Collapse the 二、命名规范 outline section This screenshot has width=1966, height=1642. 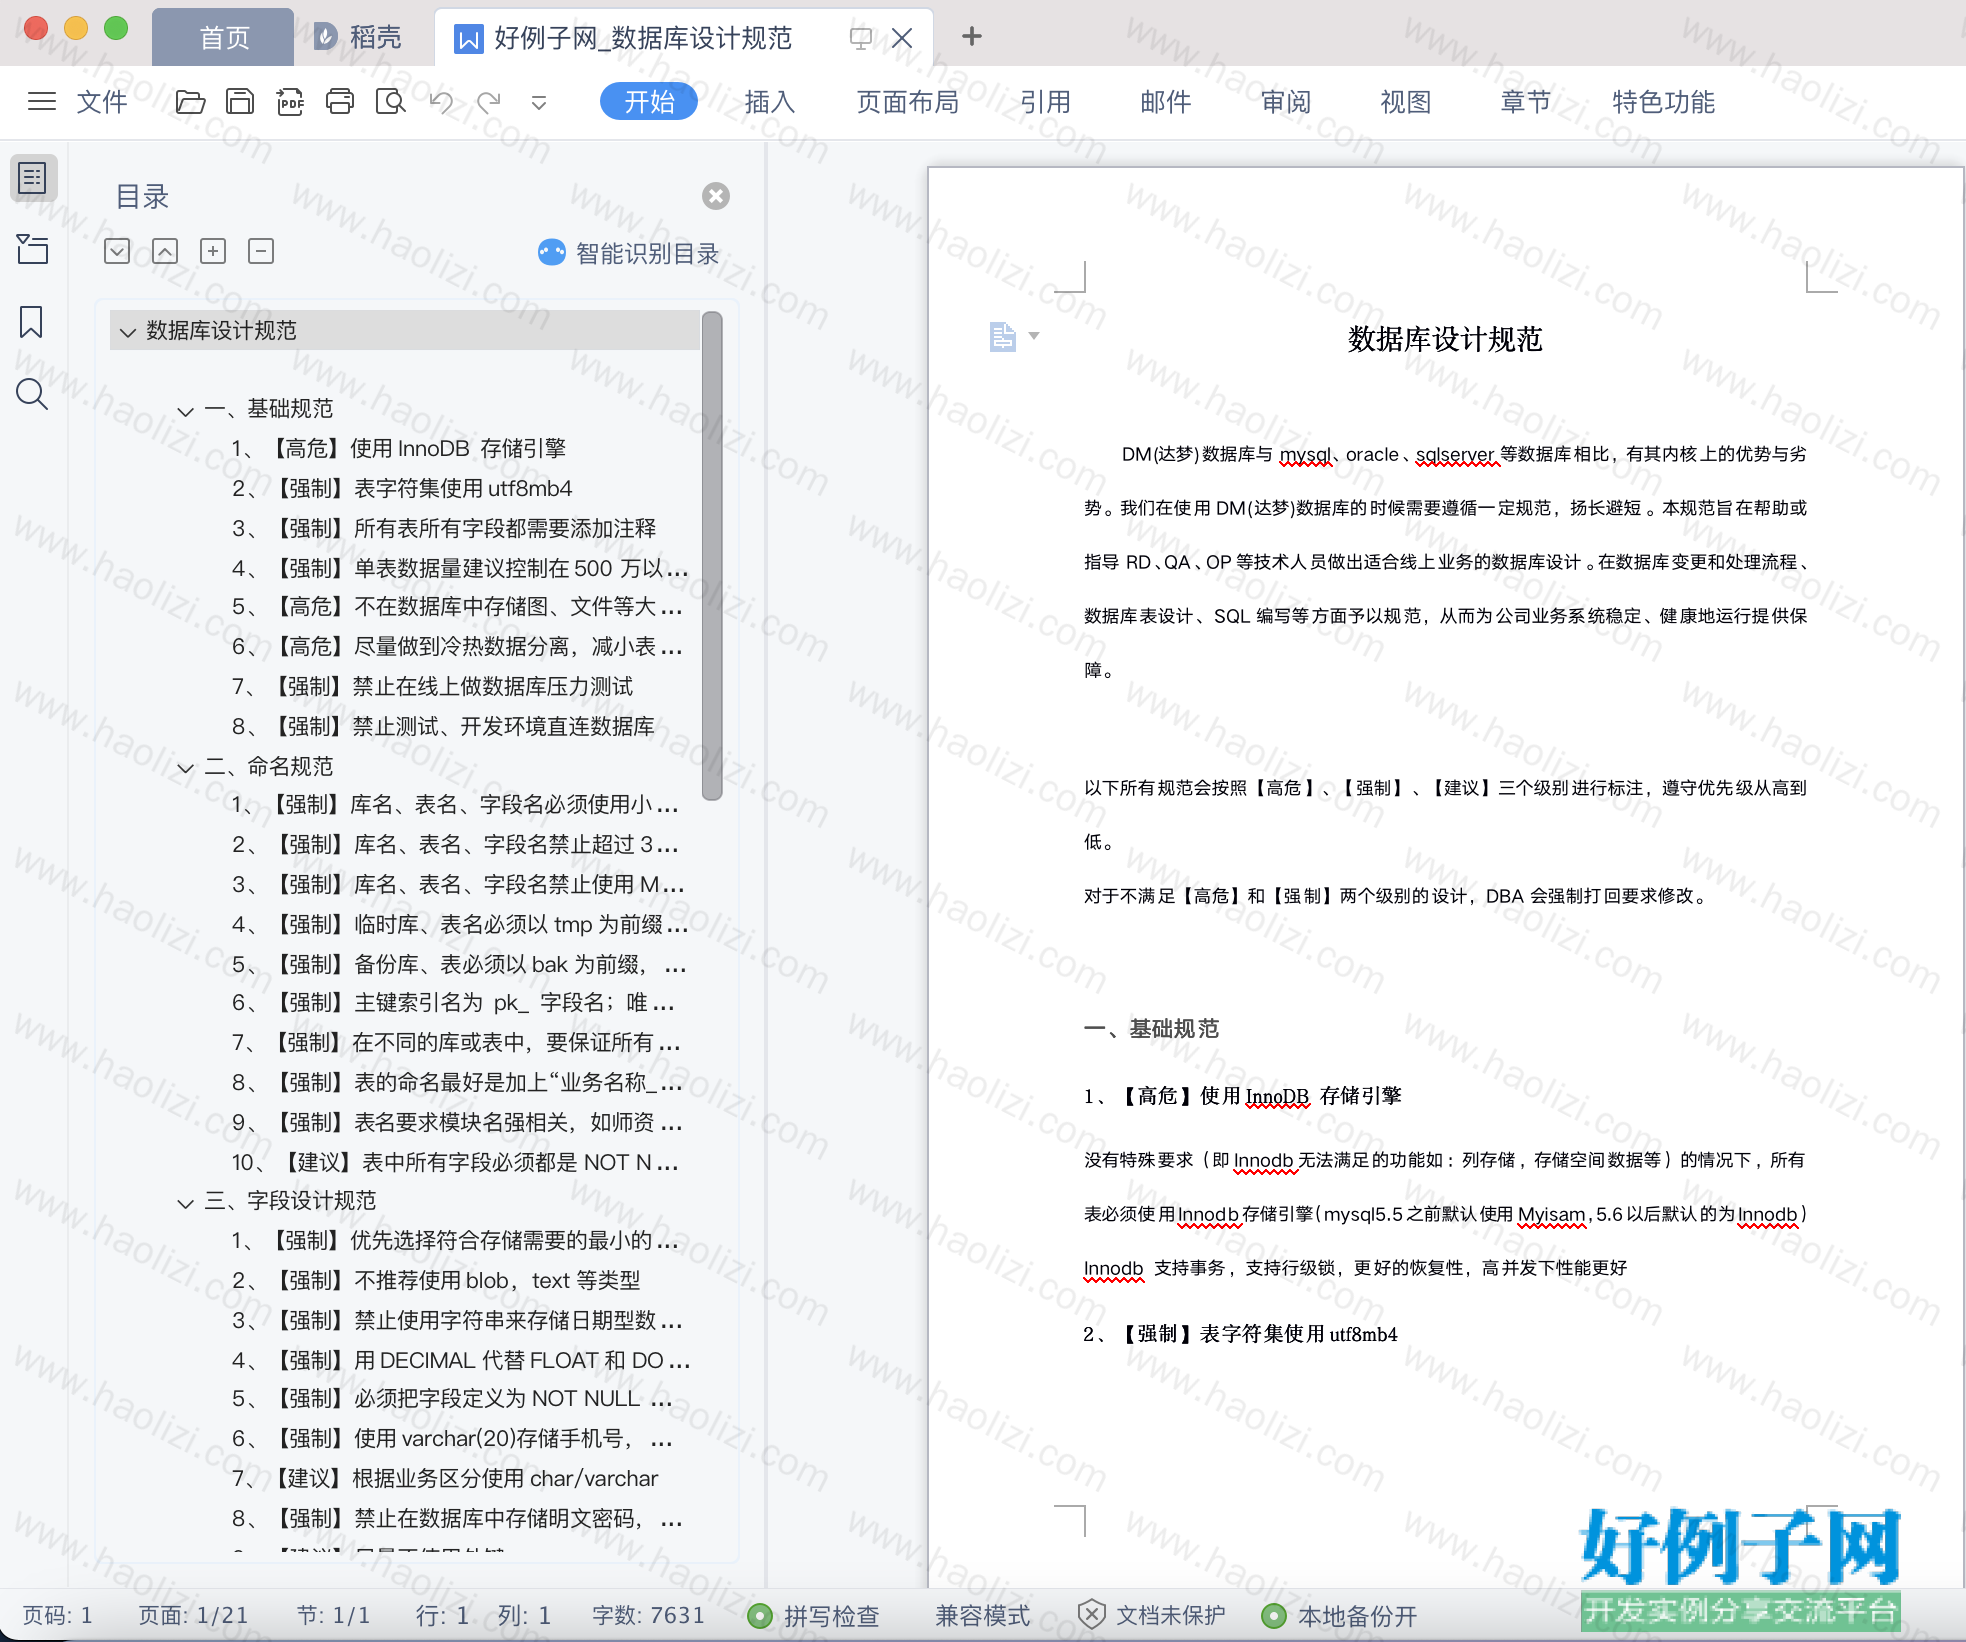185,768
